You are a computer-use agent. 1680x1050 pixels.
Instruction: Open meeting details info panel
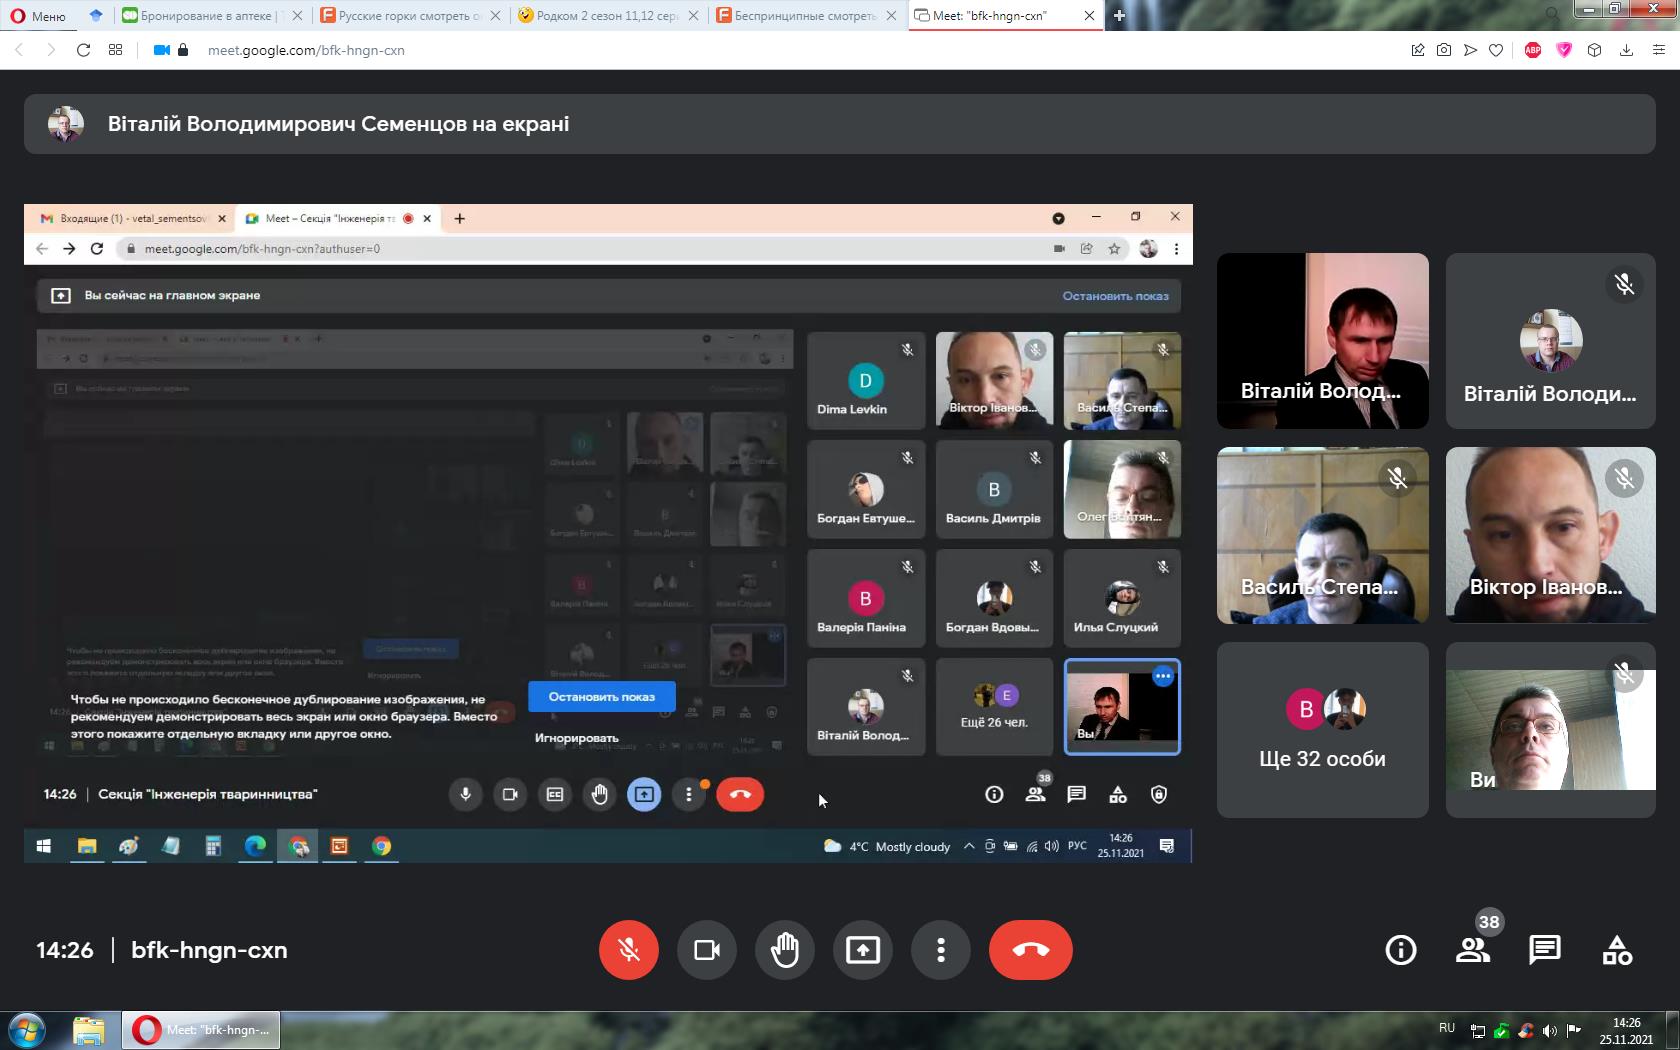1401,950
